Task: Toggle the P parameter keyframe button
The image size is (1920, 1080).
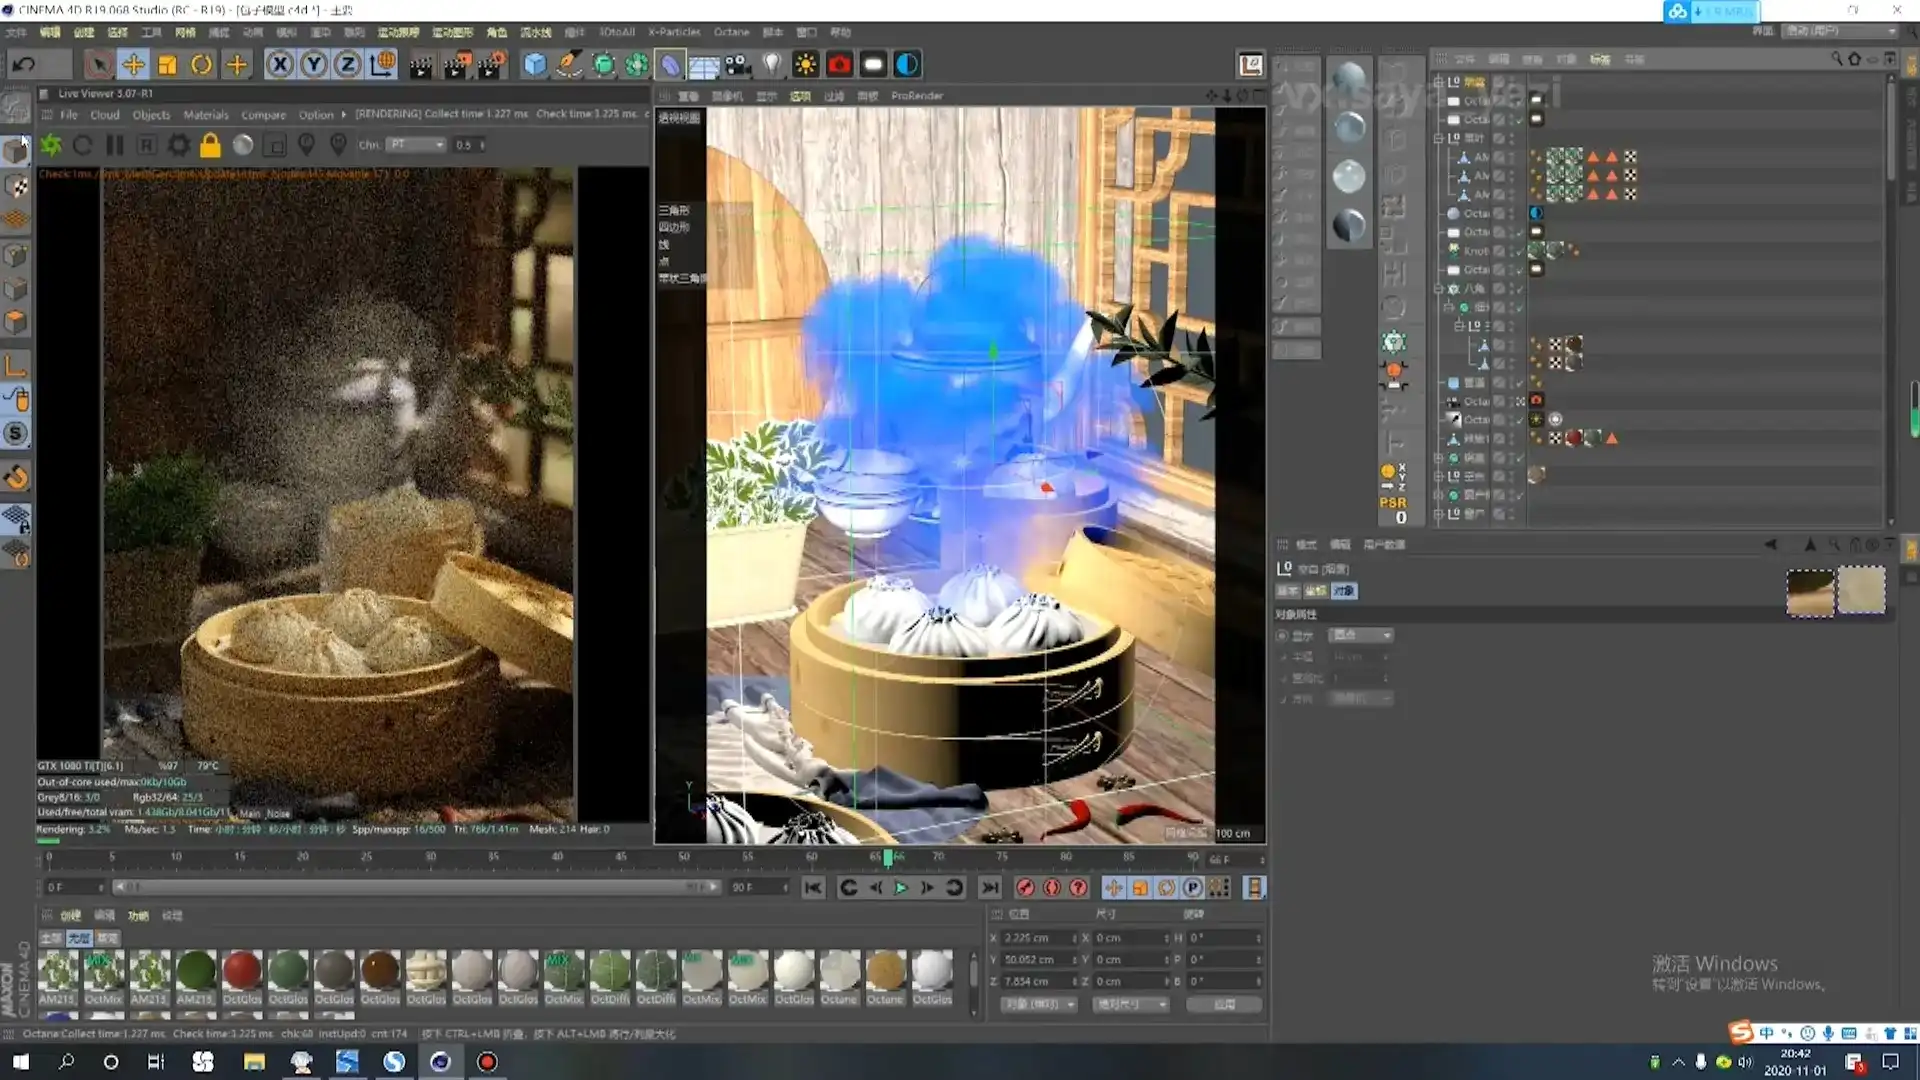Action: coord(1192,888)
